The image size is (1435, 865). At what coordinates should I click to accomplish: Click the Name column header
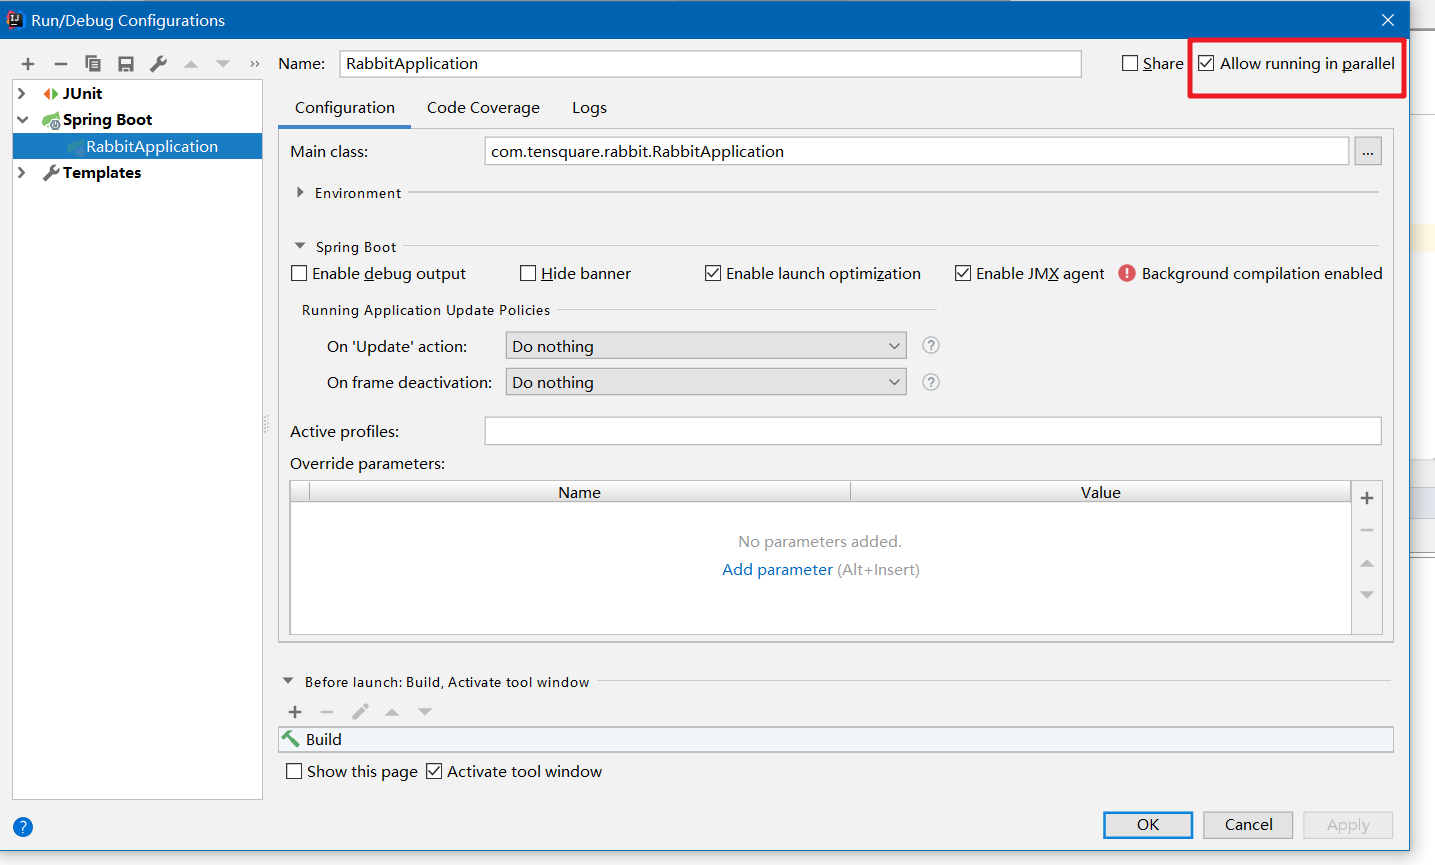click(x=580, y=492)
